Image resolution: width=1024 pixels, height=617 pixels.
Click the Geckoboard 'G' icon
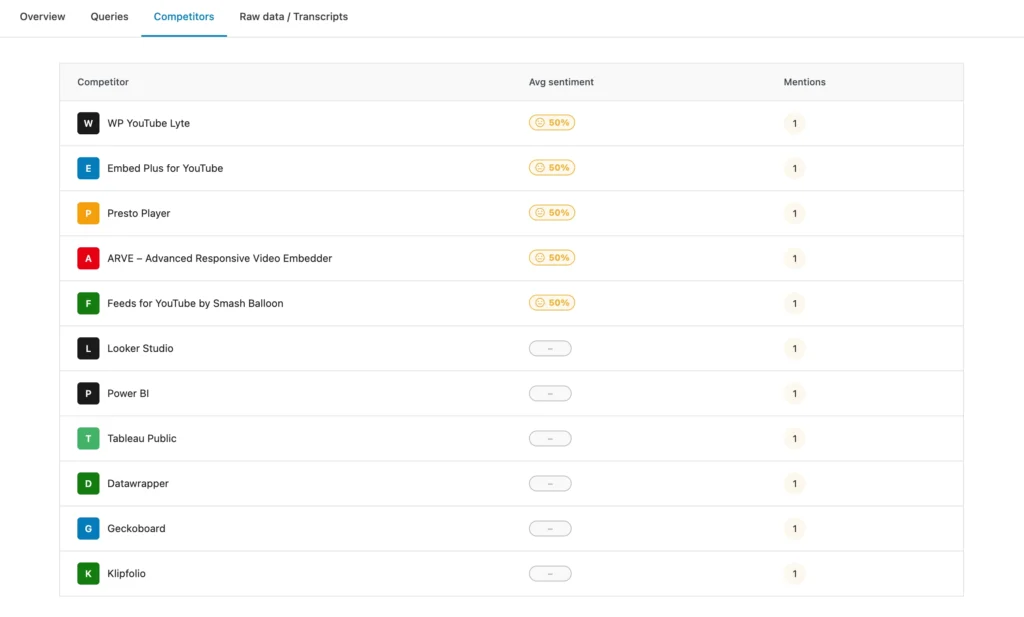tap(88, 529)
